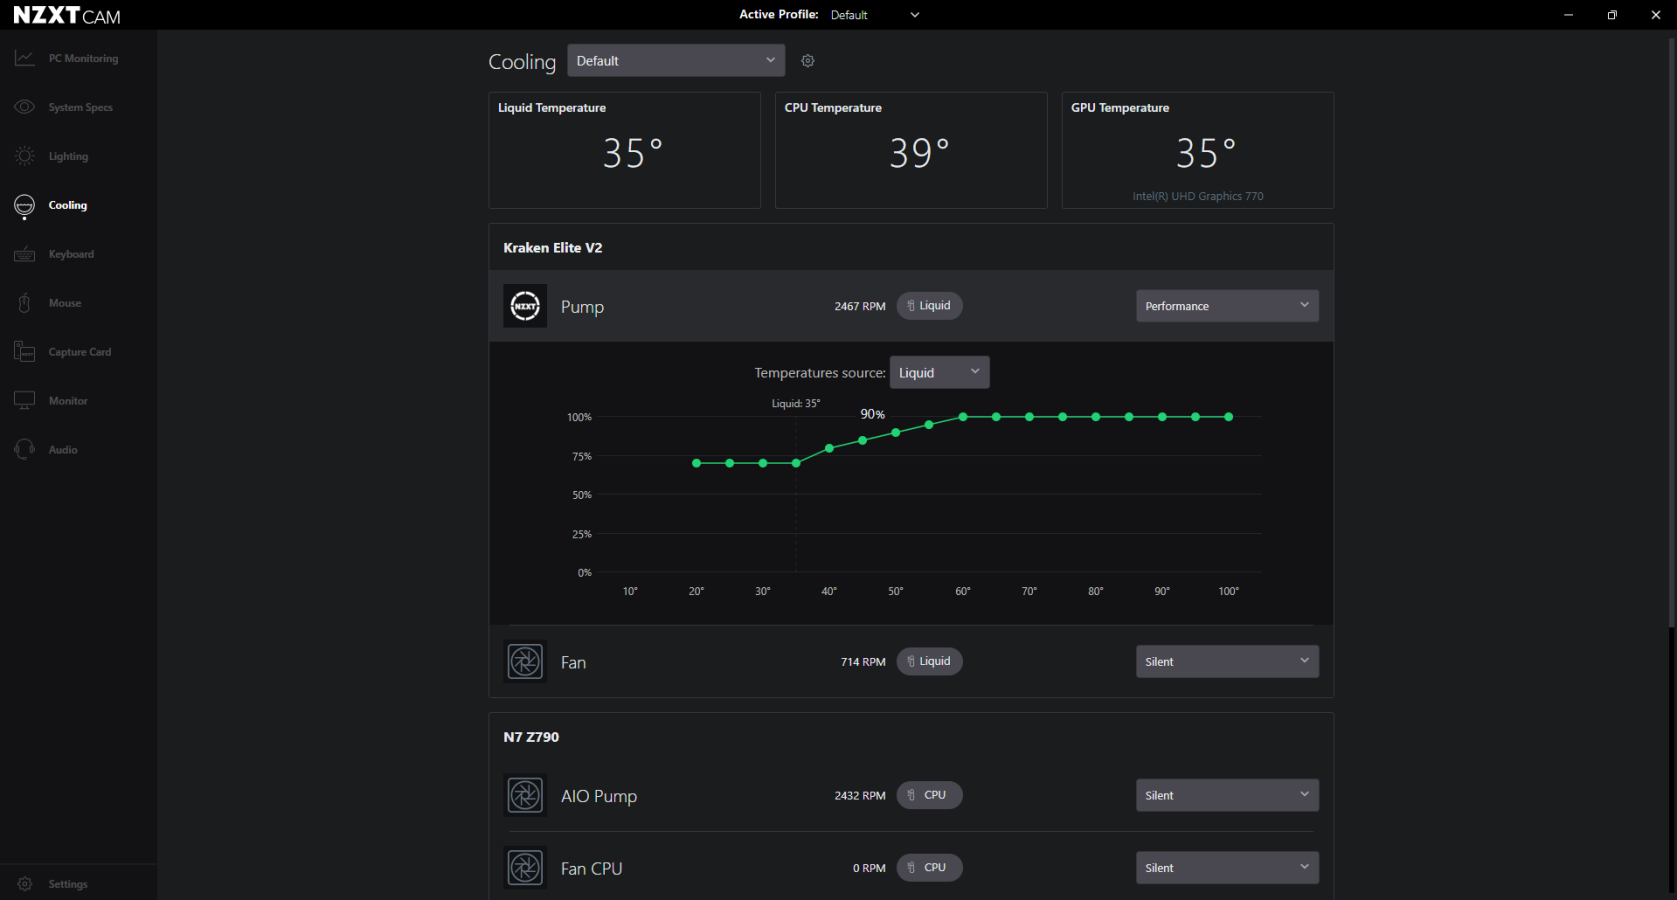Expand the Pump Performance mode dropdown

pyautogui.click(x=1226, y=306)
